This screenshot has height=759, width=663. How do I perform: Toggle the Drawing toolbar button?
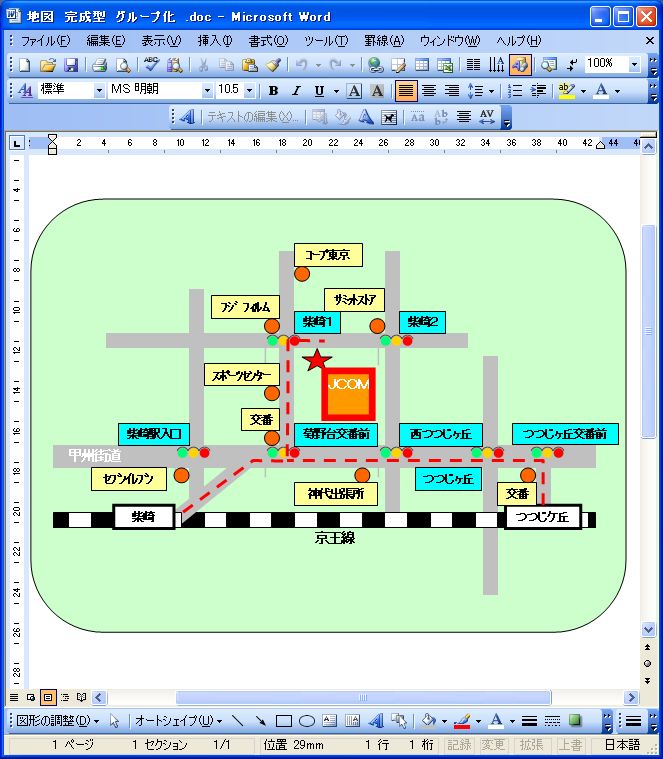pos(520,64)
